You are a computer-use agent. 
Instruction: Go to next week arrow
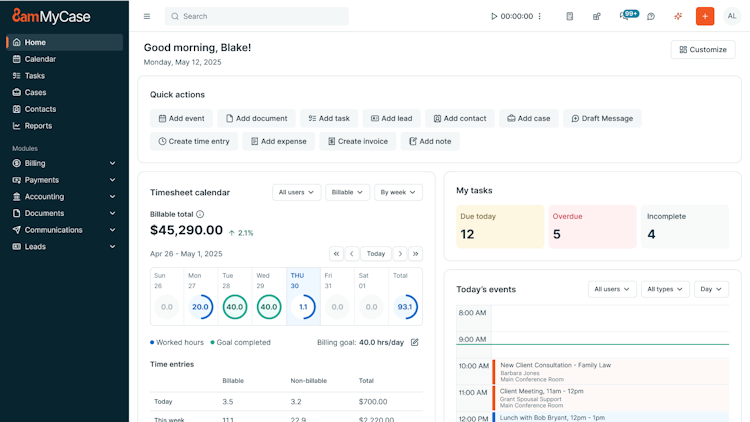[x=400, y=254]
